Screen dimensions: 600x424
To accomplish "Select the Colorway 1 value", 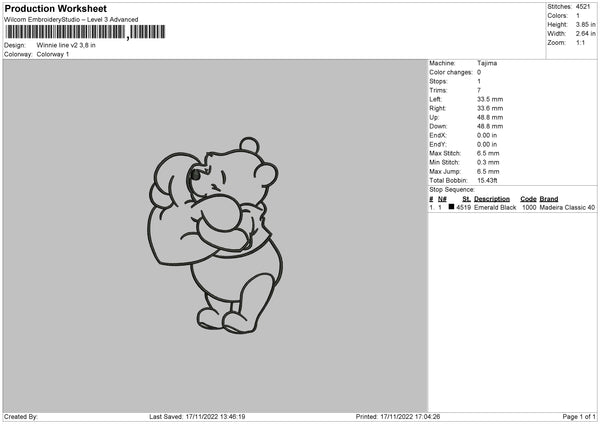I will pyautogui.click(x=53, y=54).
